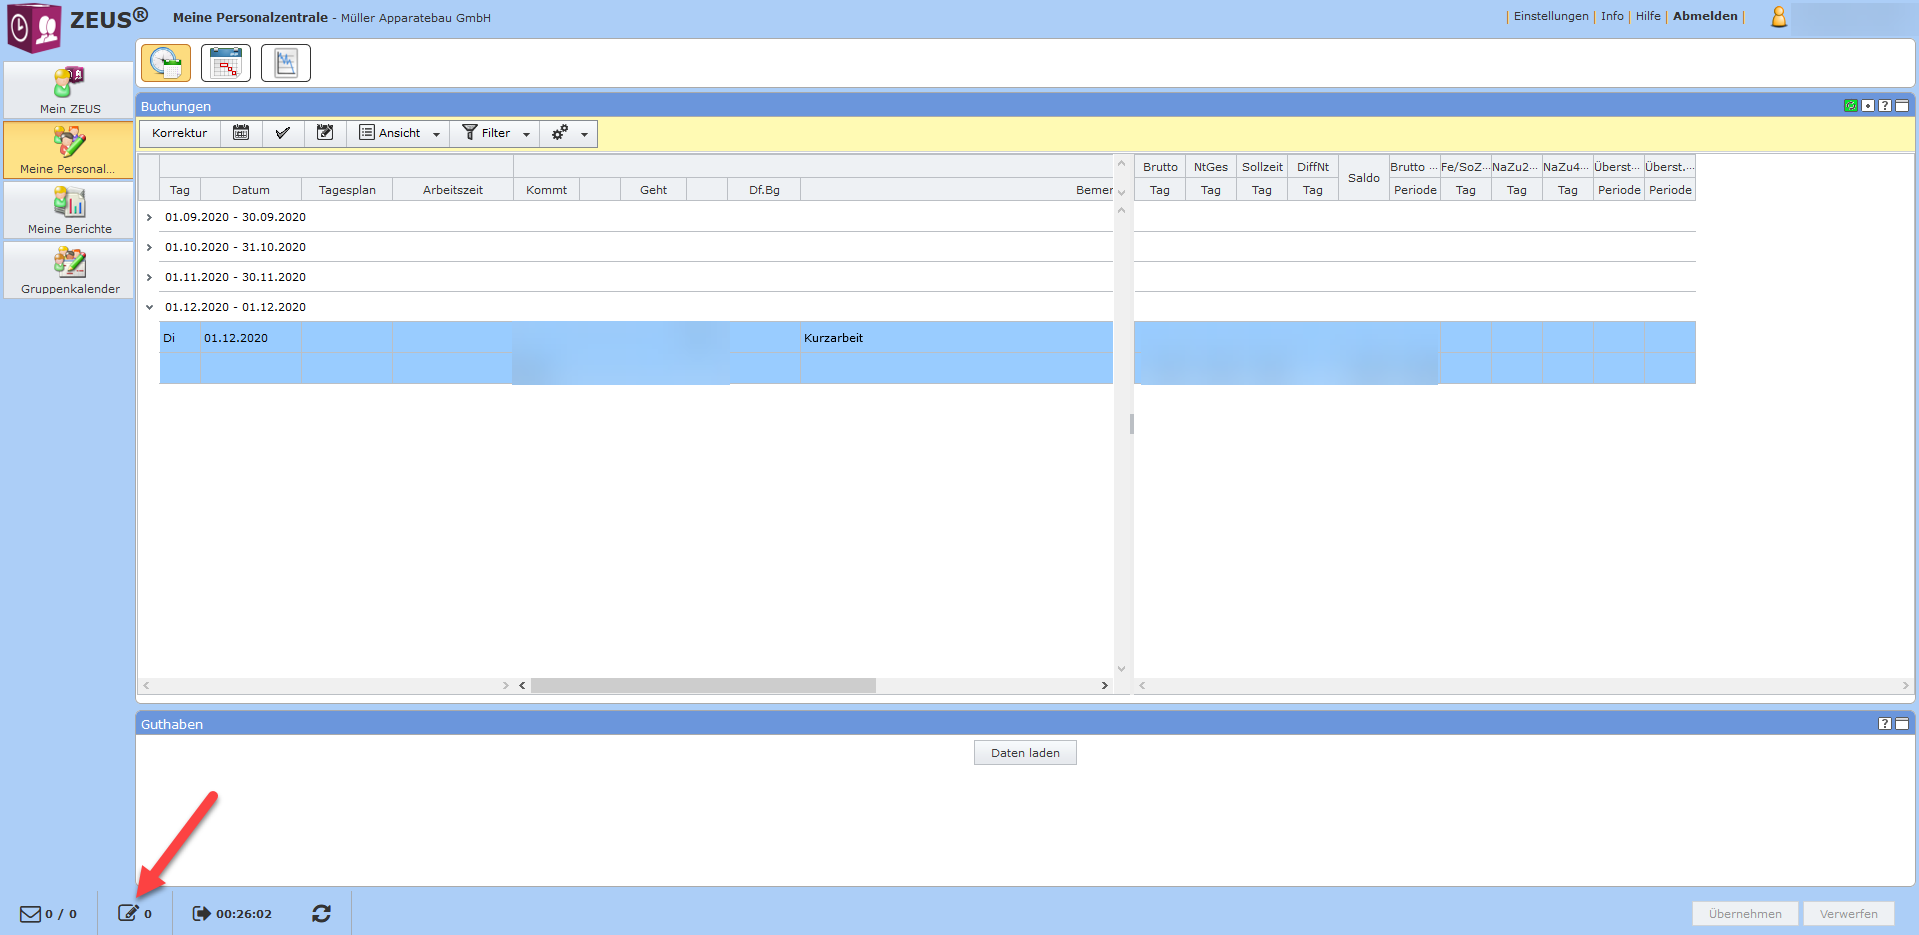Open the Filter dropdown

pos(495,133)
